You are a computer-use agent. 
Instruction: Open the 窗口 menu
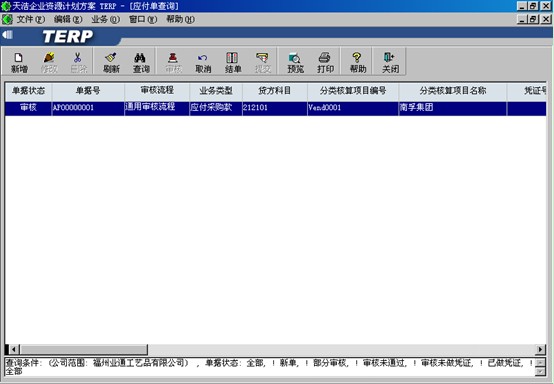click(x=142, y=19)
